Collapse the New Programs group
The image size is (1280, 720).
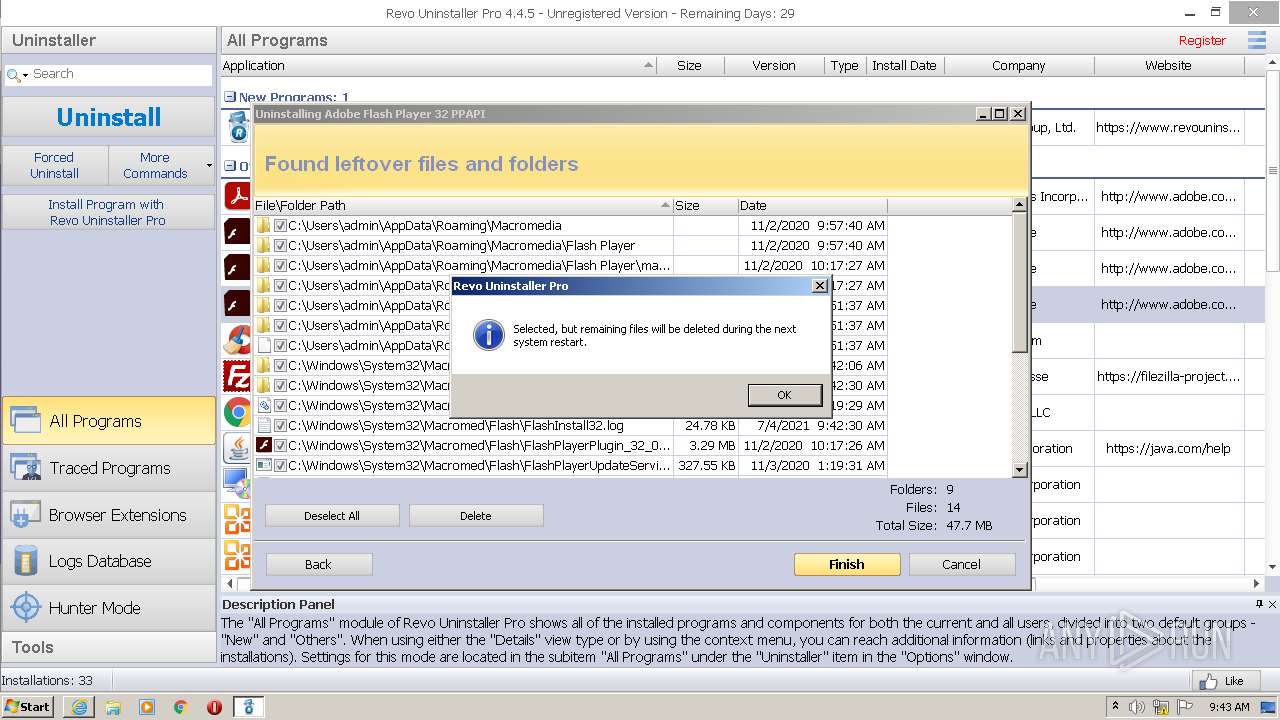pos(230,98)
